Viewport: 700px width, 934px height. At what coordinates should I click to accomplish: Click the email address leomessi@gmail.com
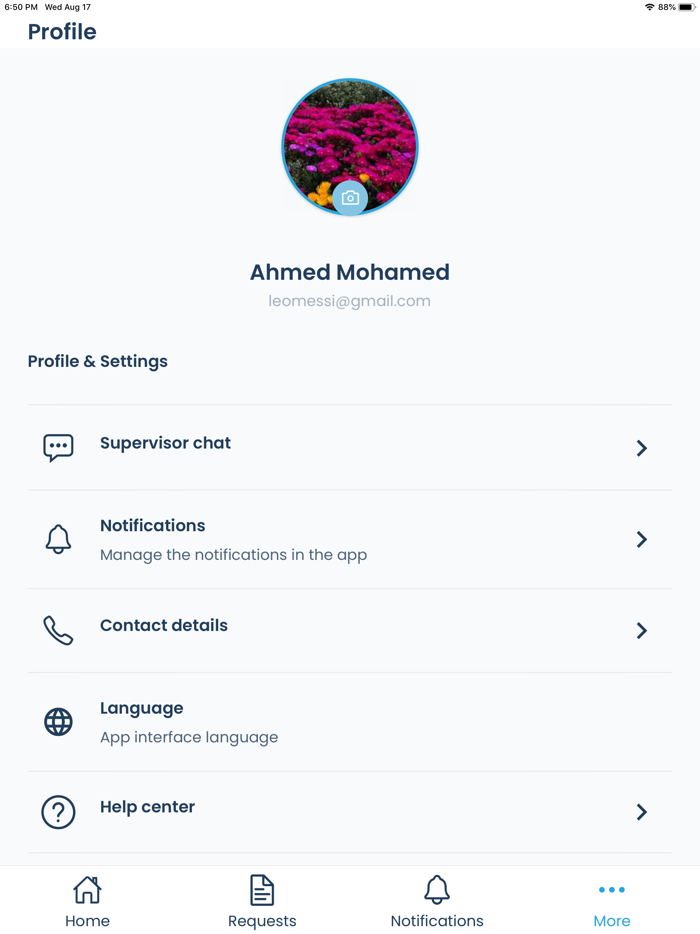[x=350, y=301]
